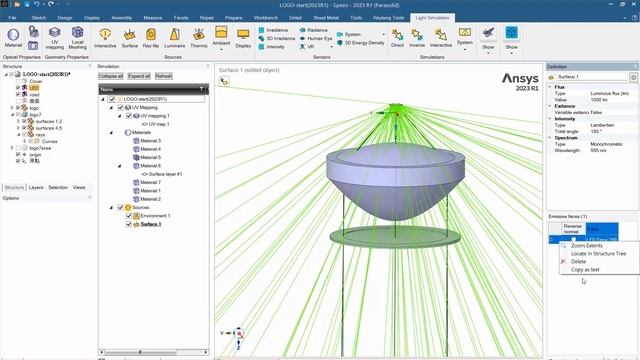Screen dimensions: 640x360
Task: Open the Ambient dropdown arrow
Action: pos(221,50)
